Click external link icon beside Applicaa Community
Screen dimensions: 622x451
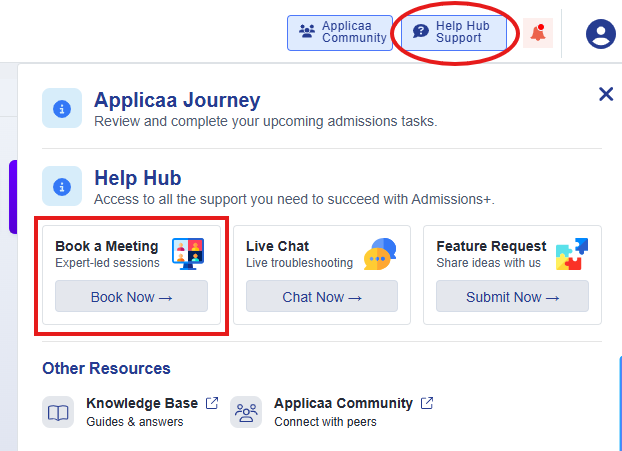click(427, 403)
